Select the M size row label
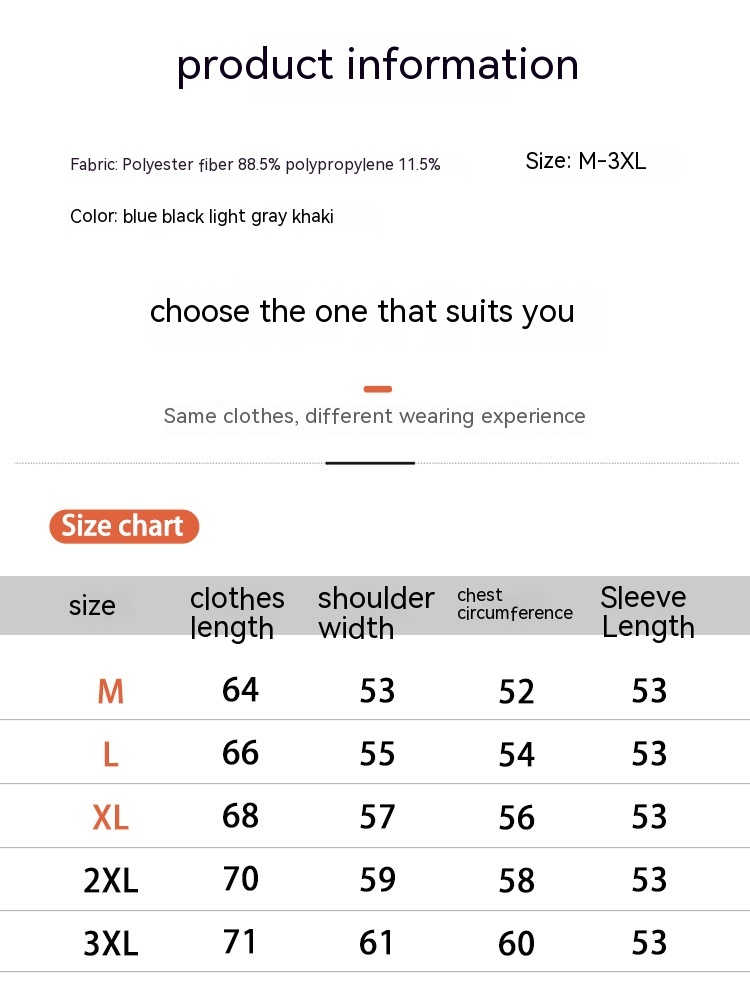The image size is (750, 1008). pyautogui.click(x=110, y=691)
